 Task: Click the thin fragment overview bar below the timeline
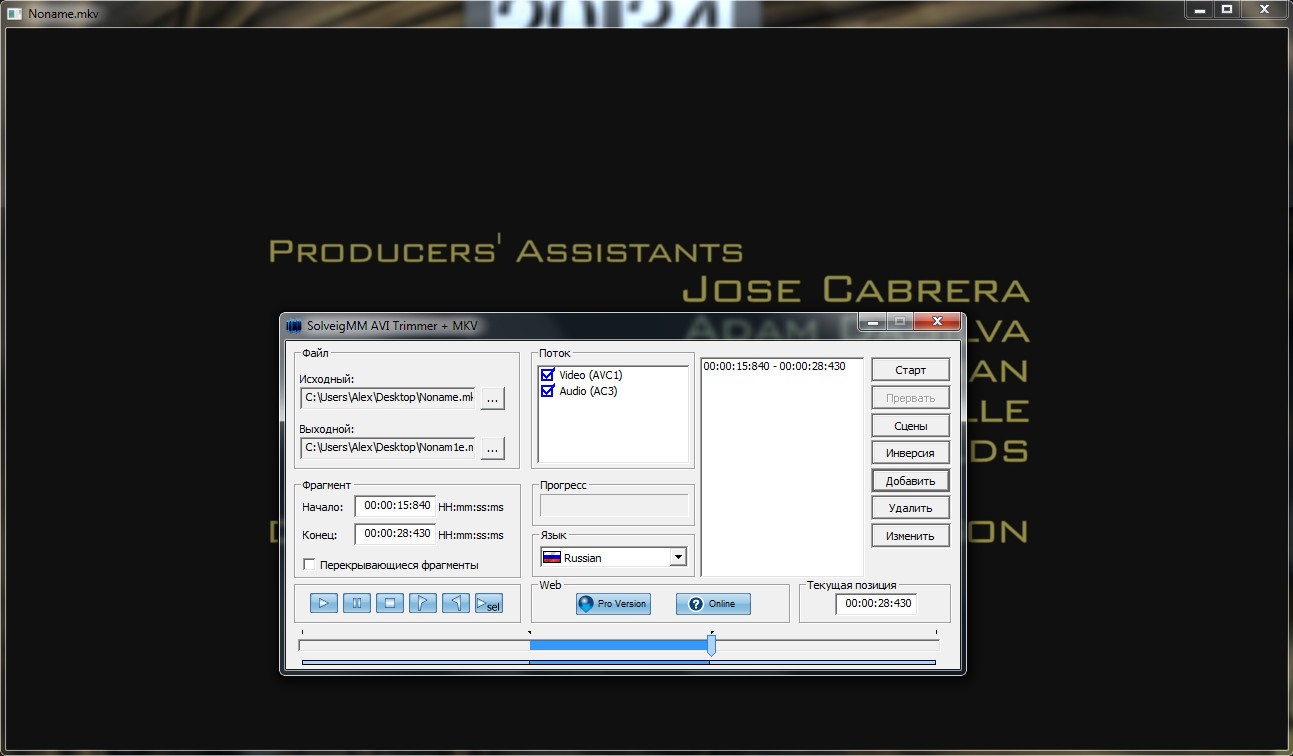pyautogui.click(x=618, y=662)
